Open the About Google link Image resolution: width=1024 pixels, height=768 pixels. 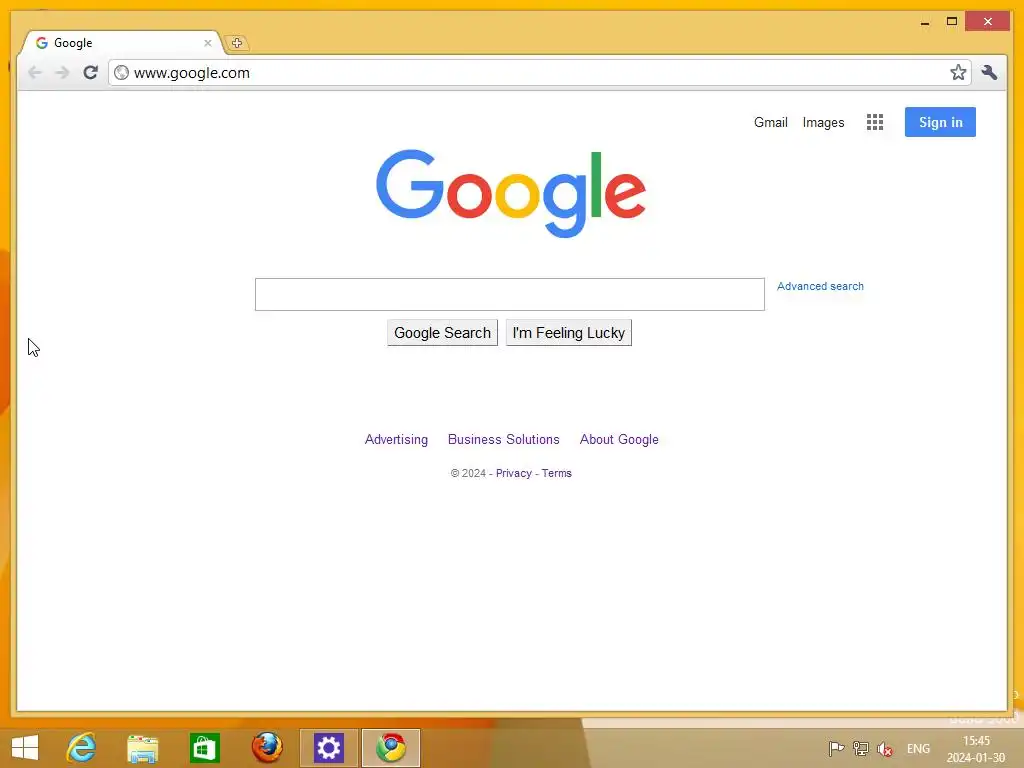point(619,440)
